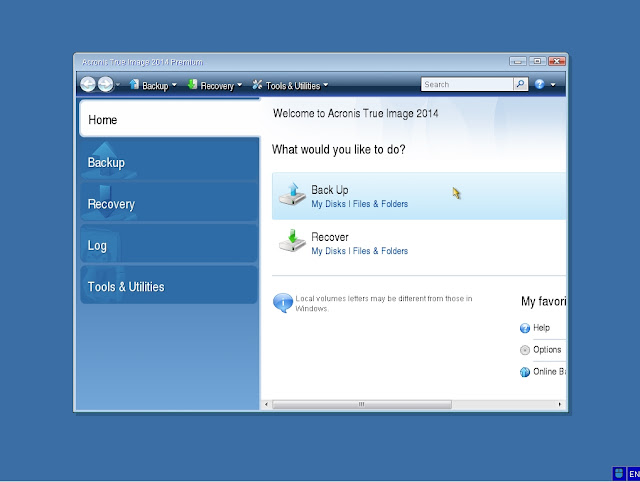Open the Online Backup favorites link
Viewport: 640px width, 482px height.
(x=549, y=372)
